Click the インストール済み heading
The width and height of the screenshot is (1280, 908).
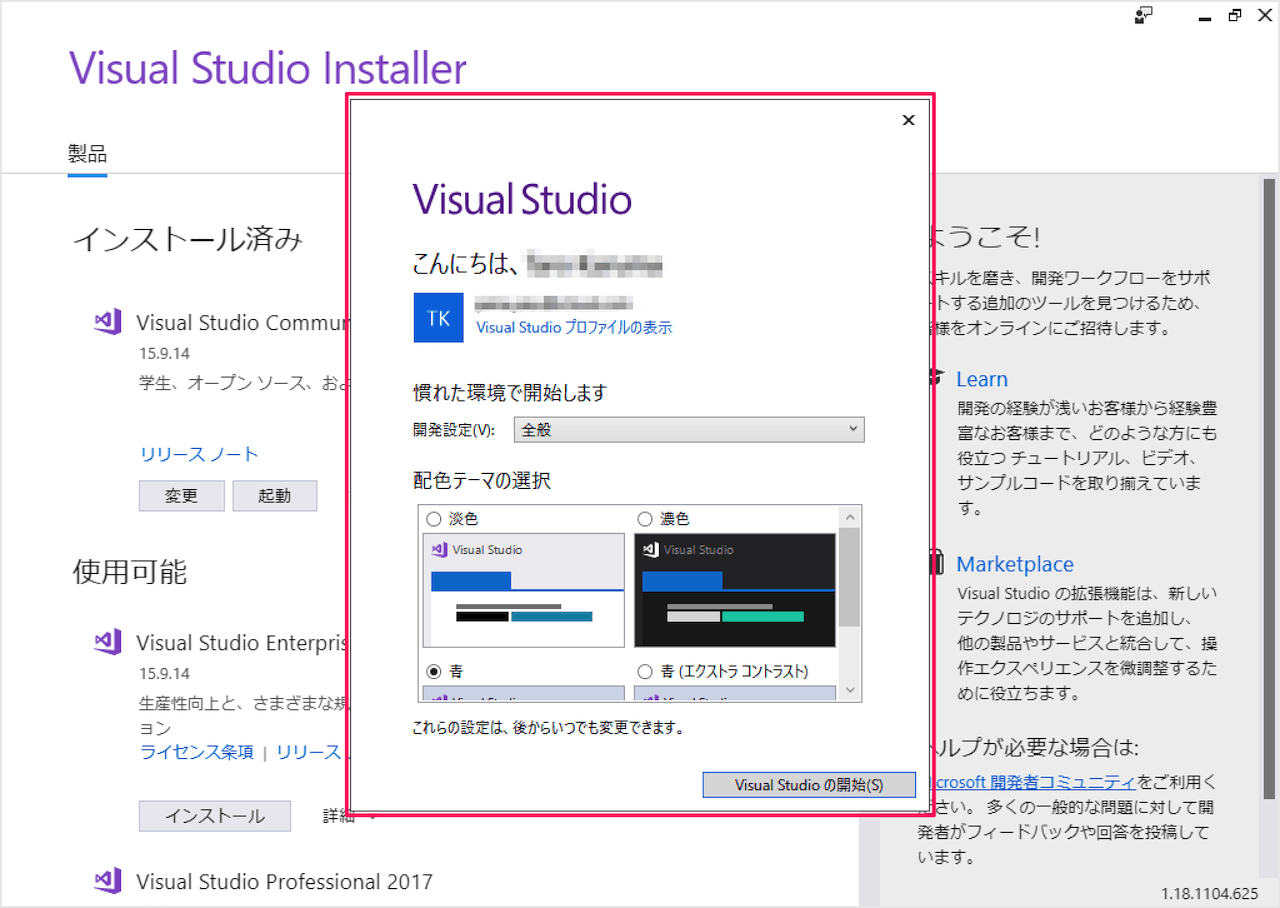[x=187, y=239]
